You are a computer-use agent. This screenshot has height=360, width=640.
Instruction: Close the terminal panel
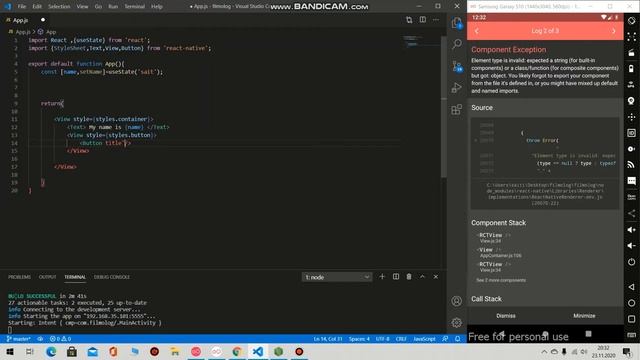coord(436,277)
